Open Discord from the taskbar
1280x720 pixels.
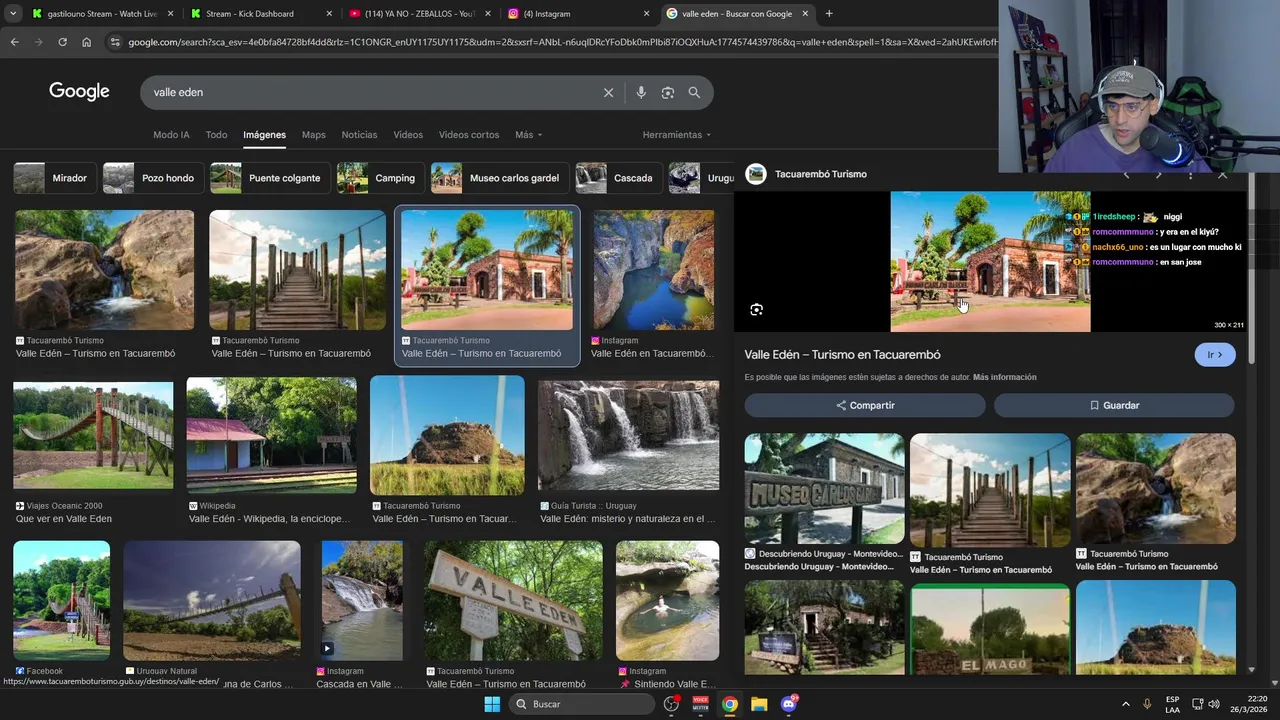pyautogui.click(x=789, y=704)
